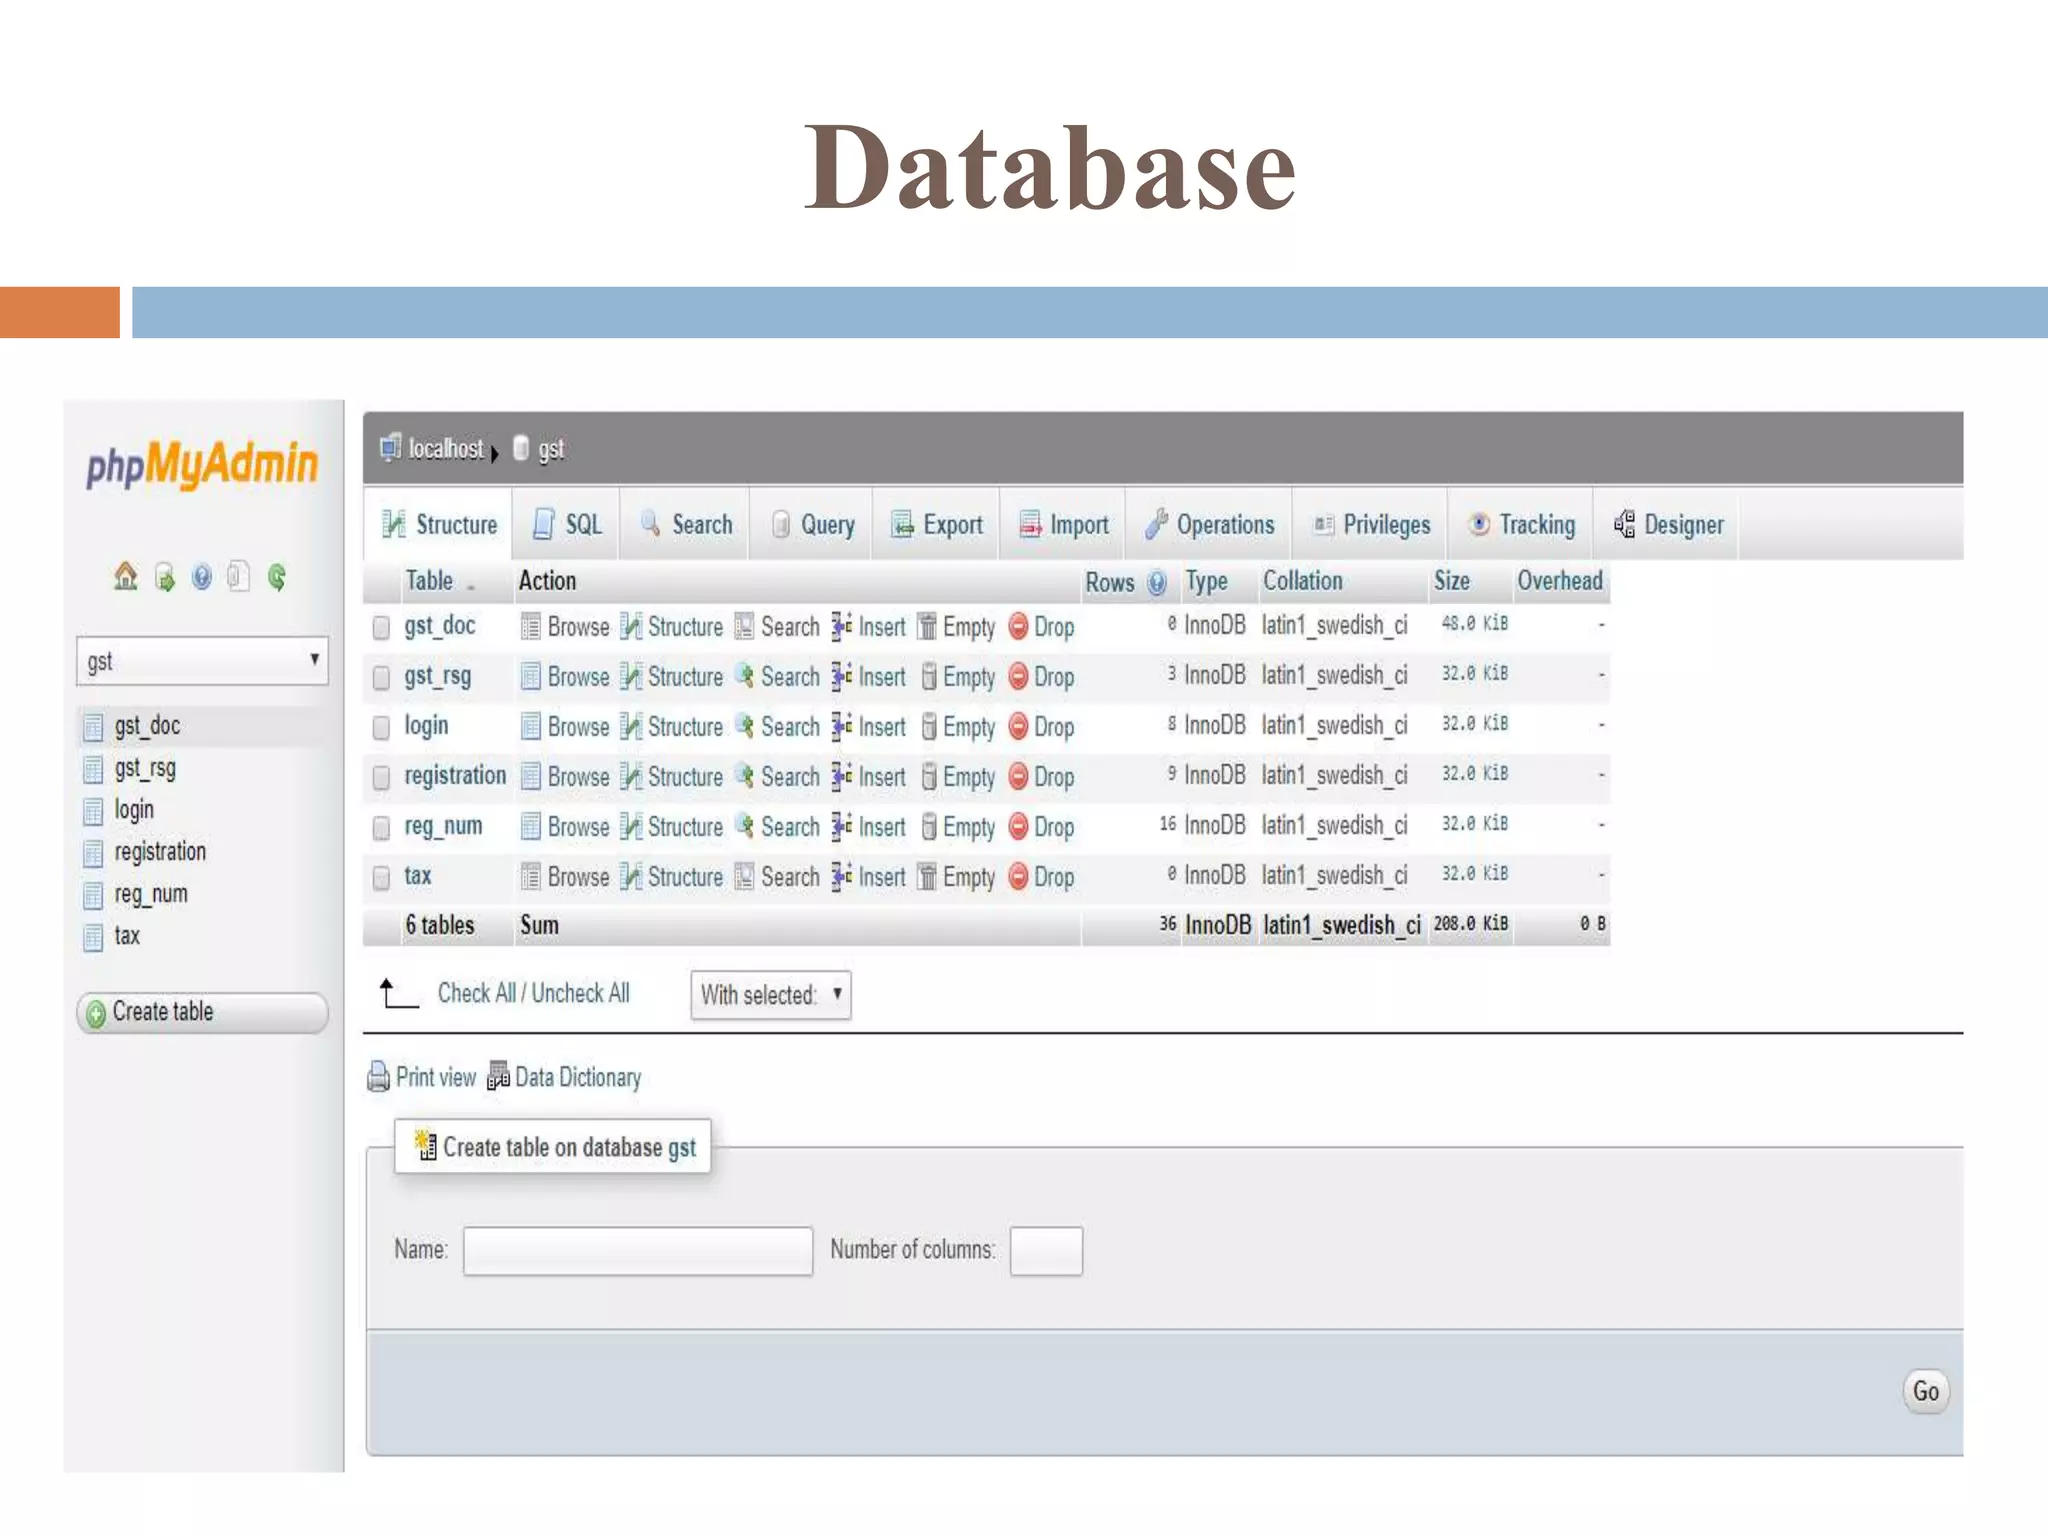The image size is (2048, 1536).
Task: Click Browse icon for gst_doc table
Action: (531, 627)
